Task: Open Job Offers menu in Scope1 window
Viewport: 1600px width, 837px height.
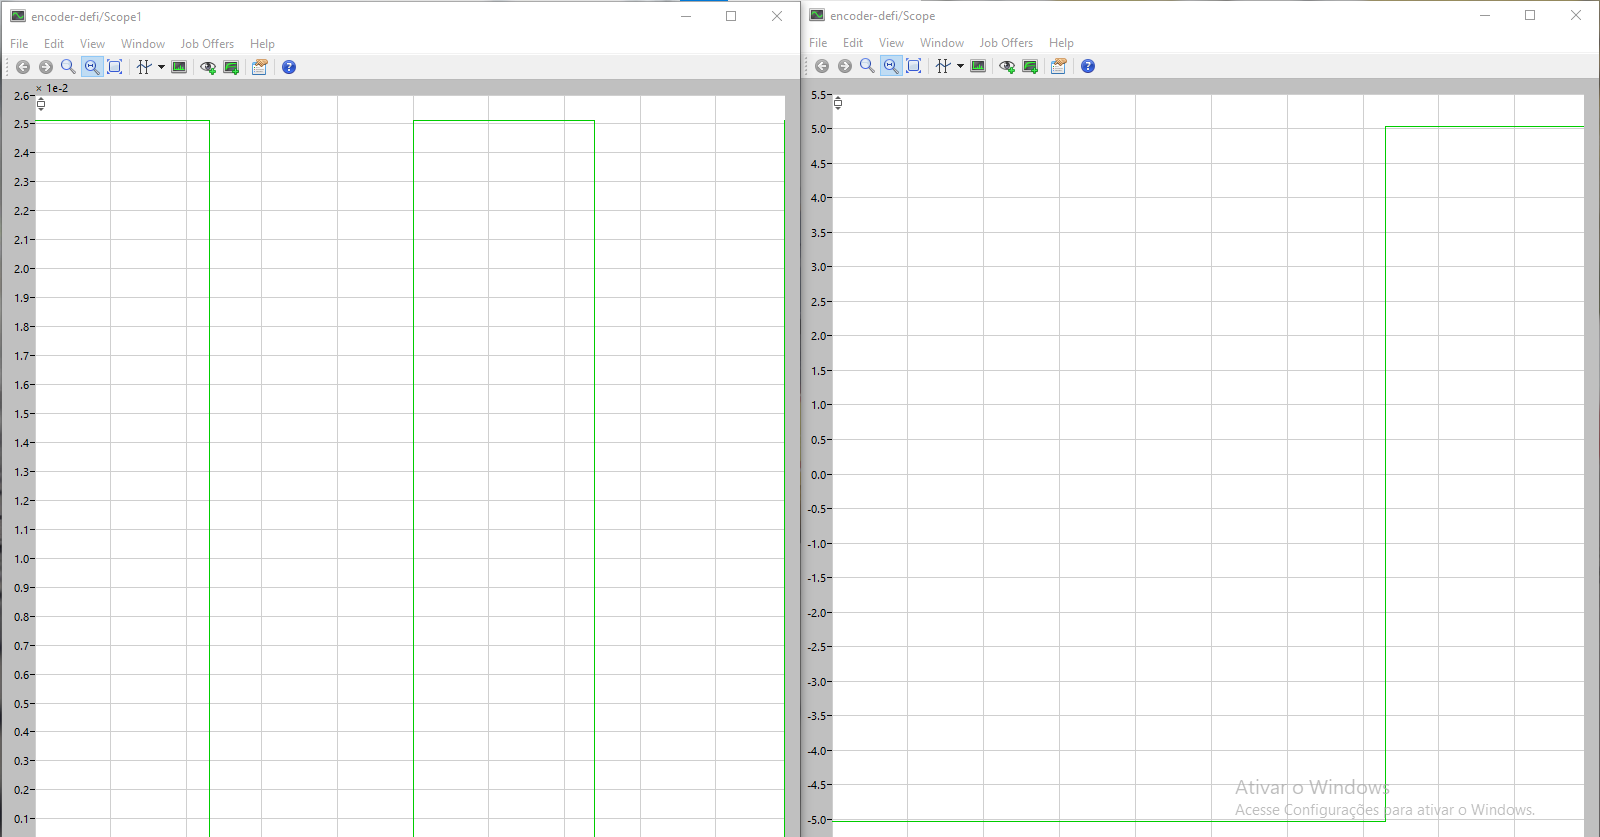Action: pyautogui.click(x=207, y=44)
